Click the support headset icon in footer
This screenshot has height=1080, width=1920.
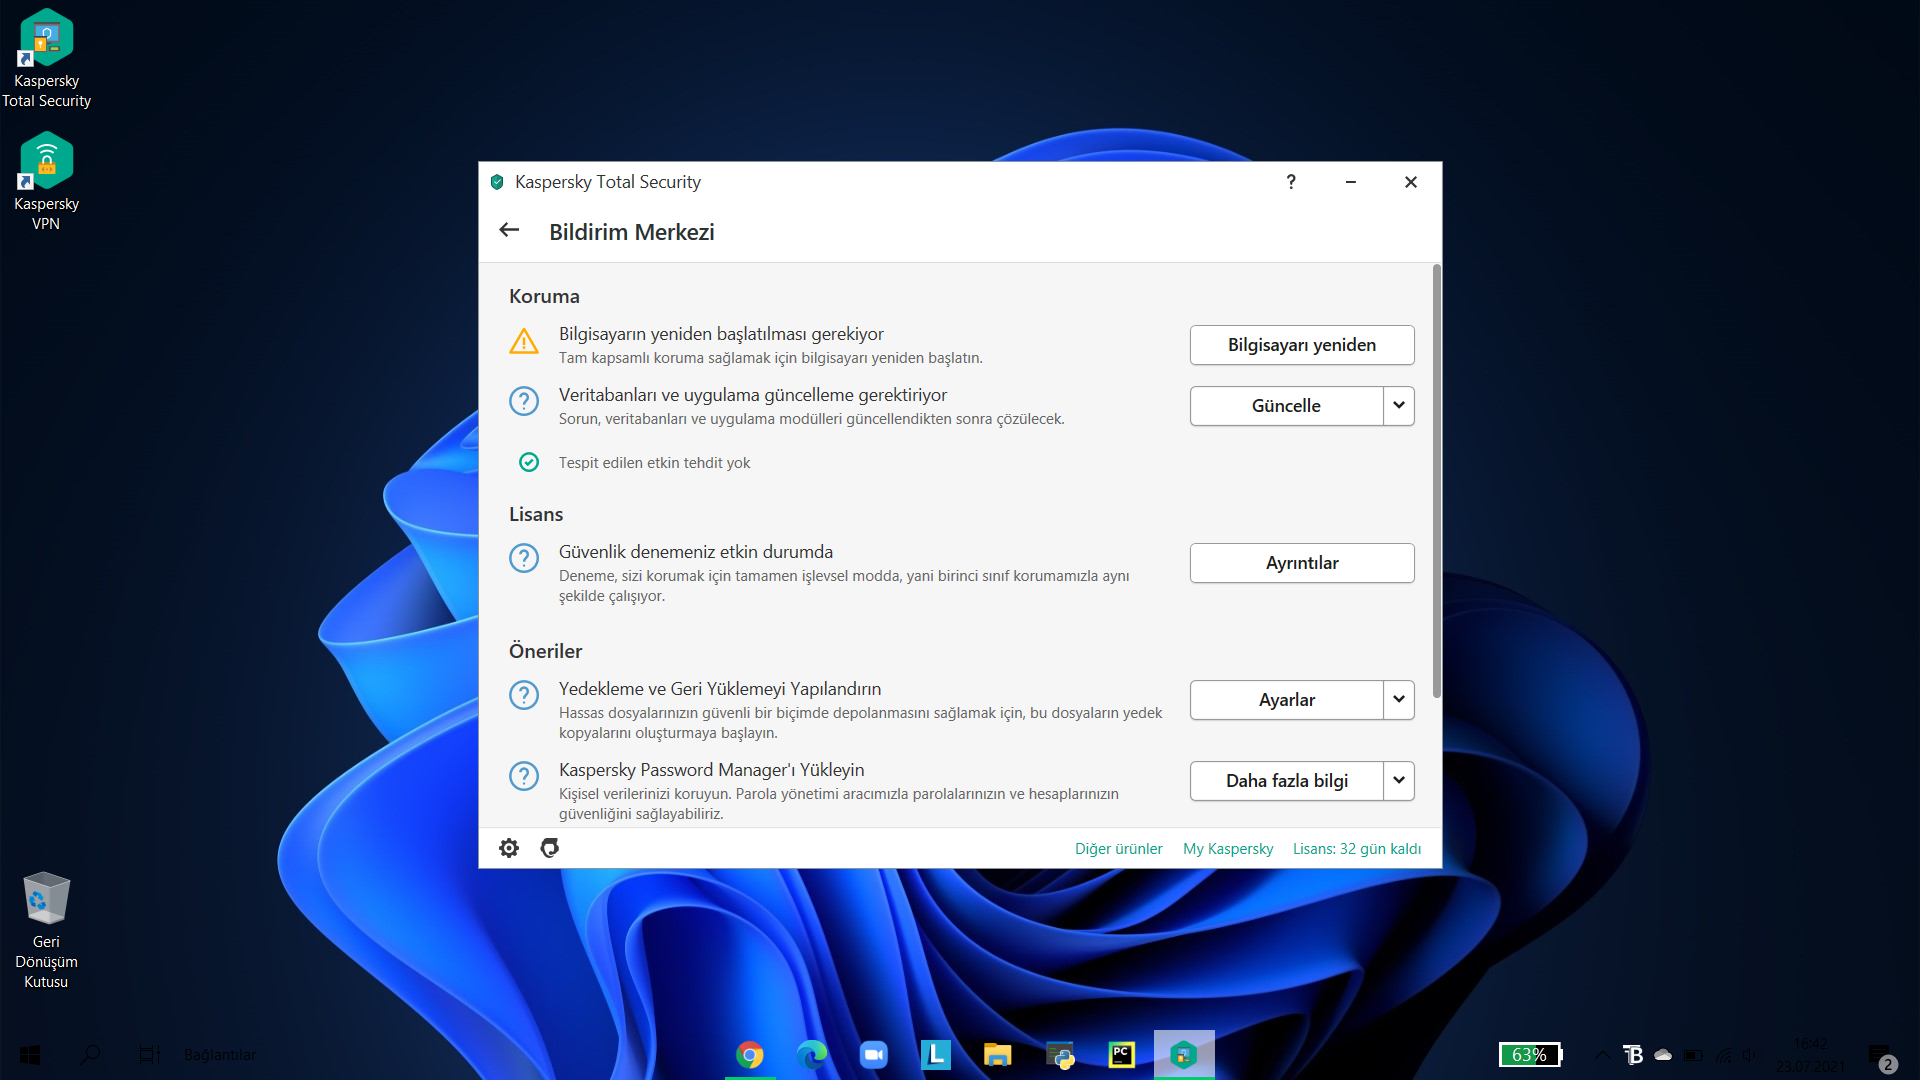pos(549,848)
